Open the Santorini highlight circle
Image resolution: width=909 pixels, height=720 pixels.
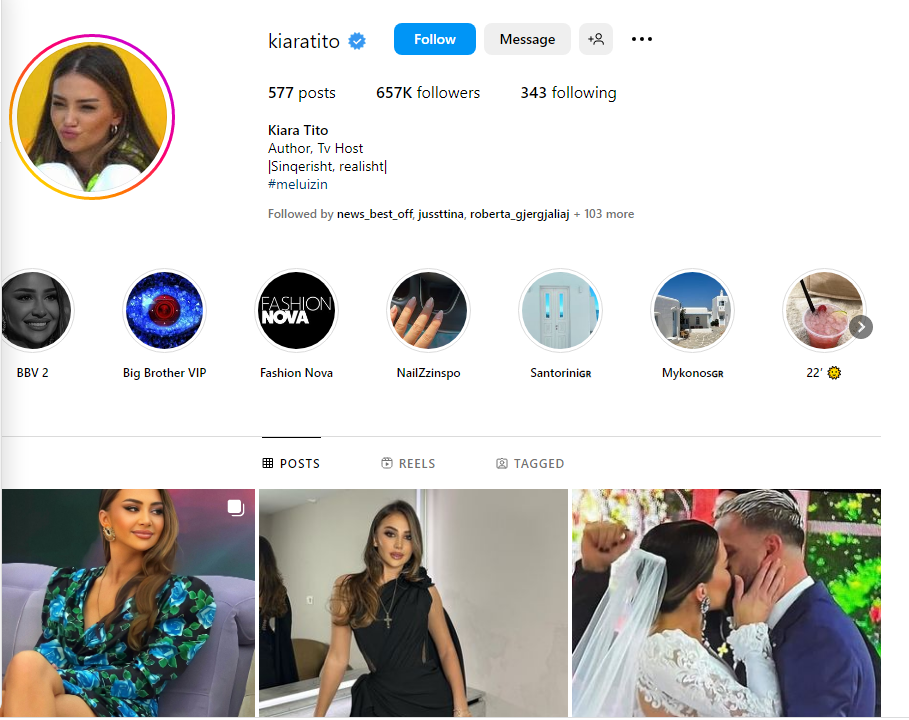pyautogui.click(x=561, y=311)
